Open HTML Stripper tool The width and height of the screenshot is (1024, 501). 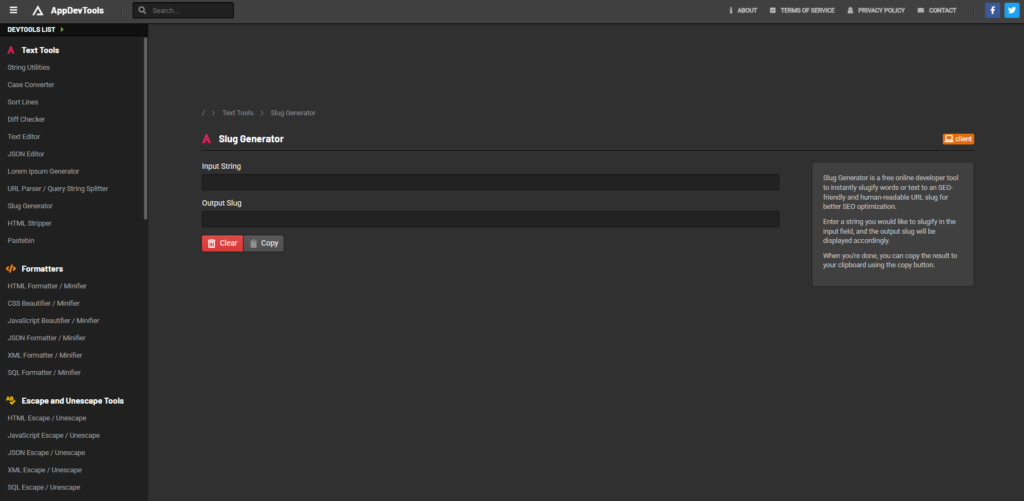click(x=29, y=223)
